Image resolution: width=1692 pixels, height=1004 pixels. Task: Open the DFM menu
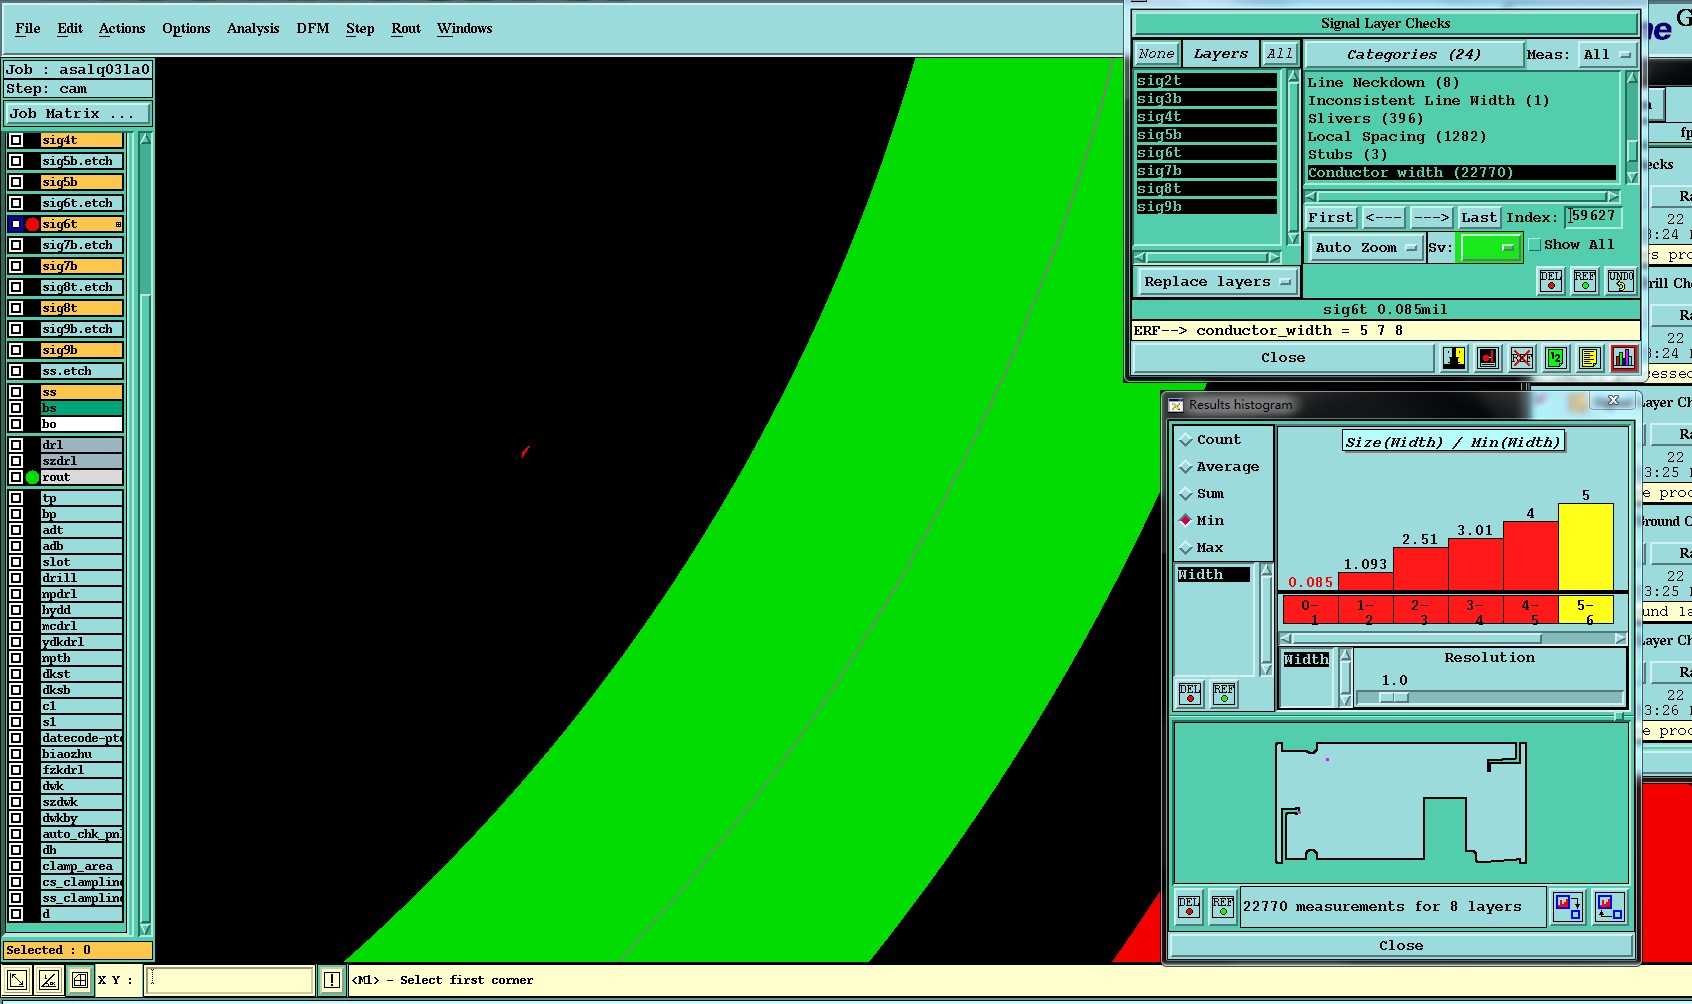point(313,28)
